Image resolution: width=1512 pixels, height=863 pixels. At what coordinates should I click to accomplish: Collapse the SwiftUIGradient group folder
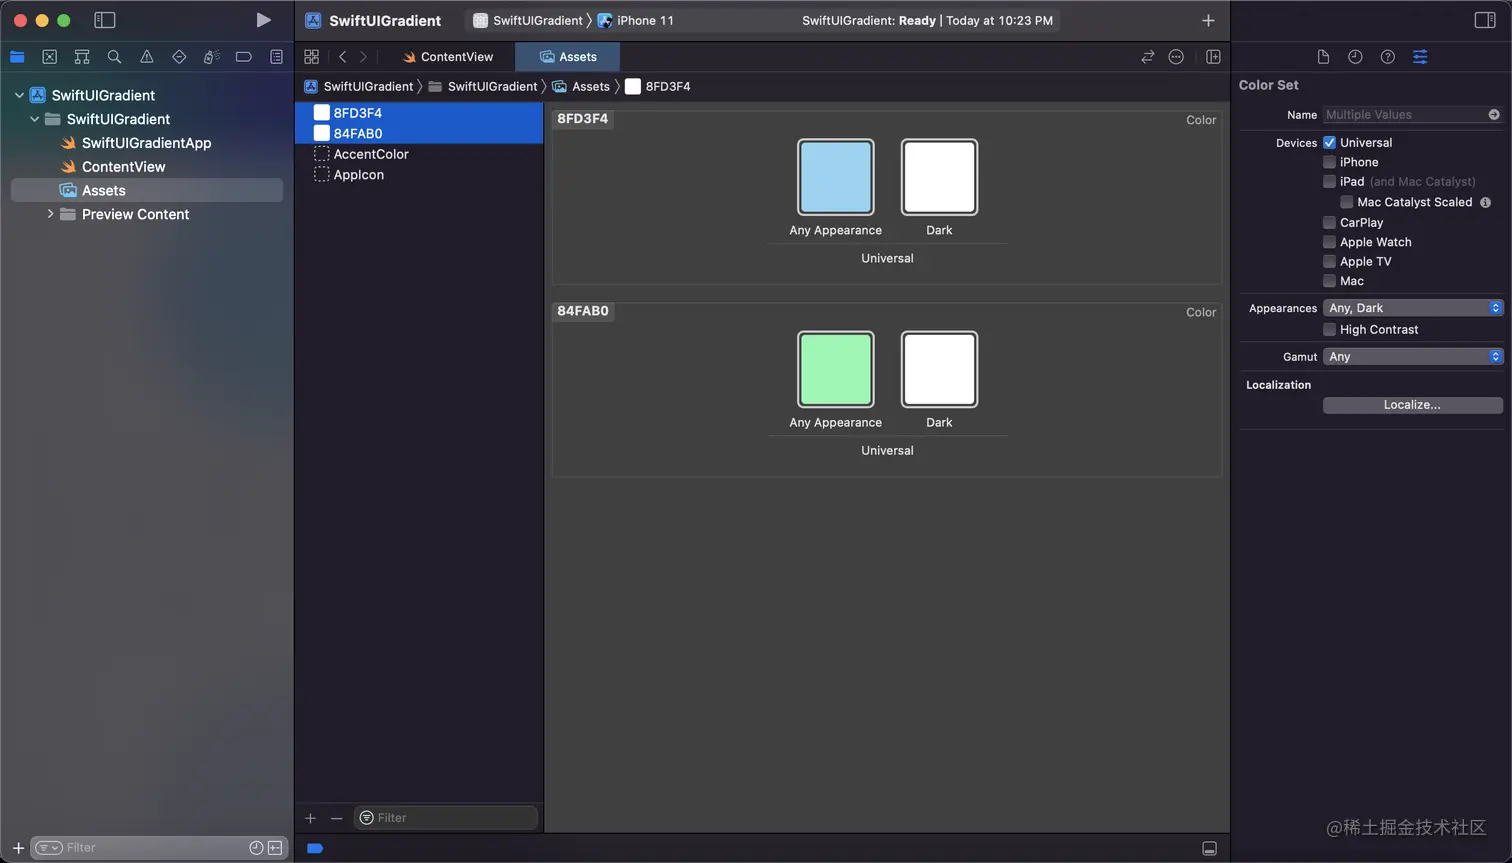[x=35, y=119]
